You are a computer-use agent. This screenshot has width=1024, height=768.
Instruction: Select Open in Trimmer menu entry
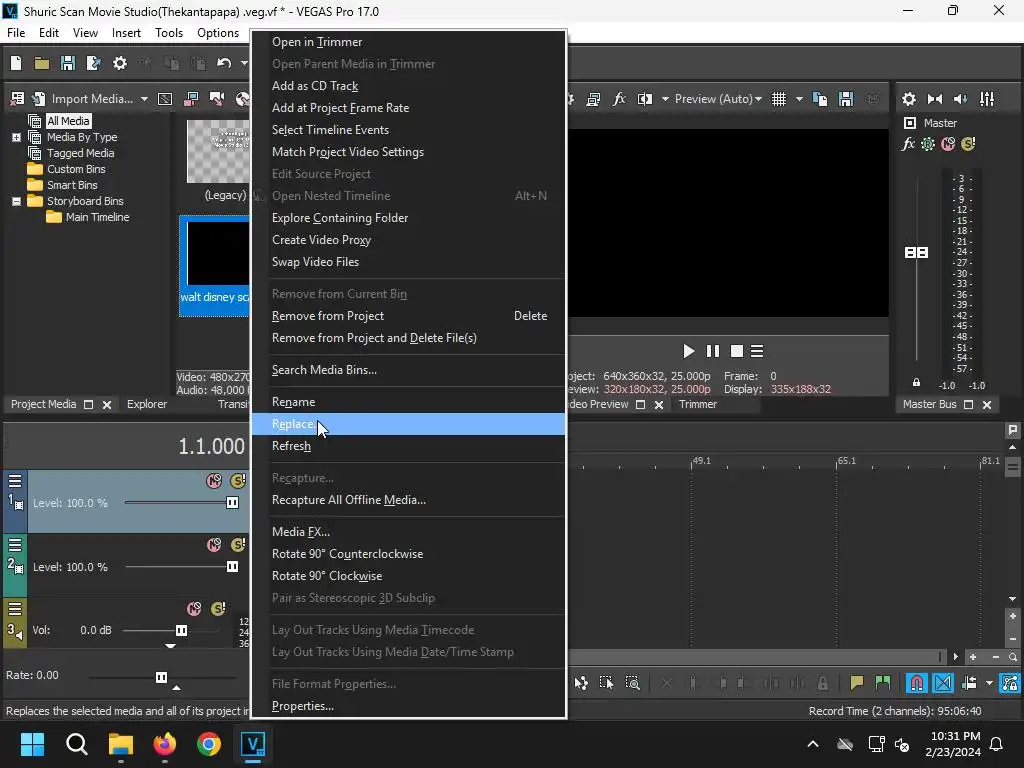(408, 42)
